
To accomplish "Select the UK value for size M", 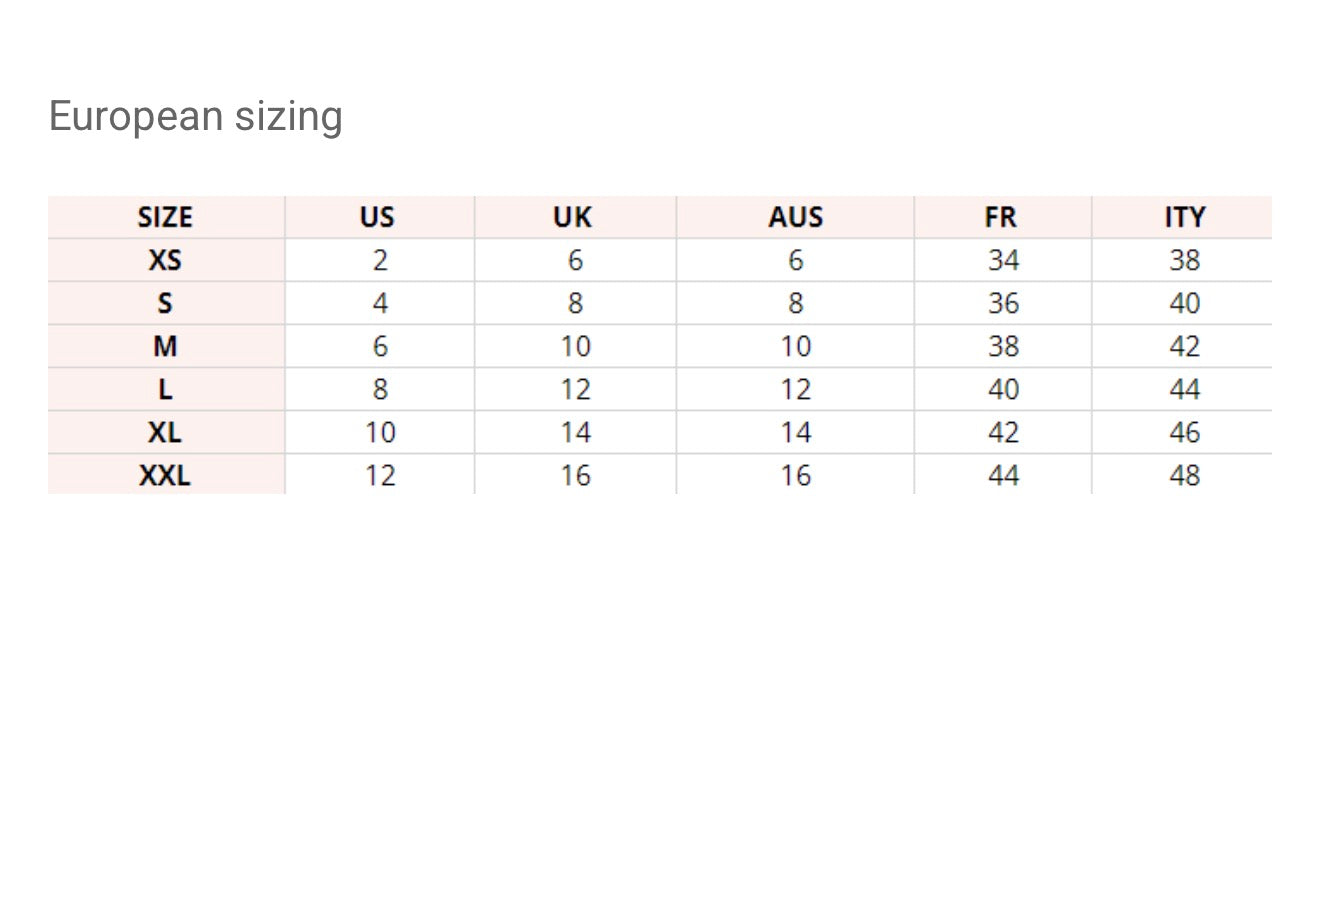I will click(575, 346).
